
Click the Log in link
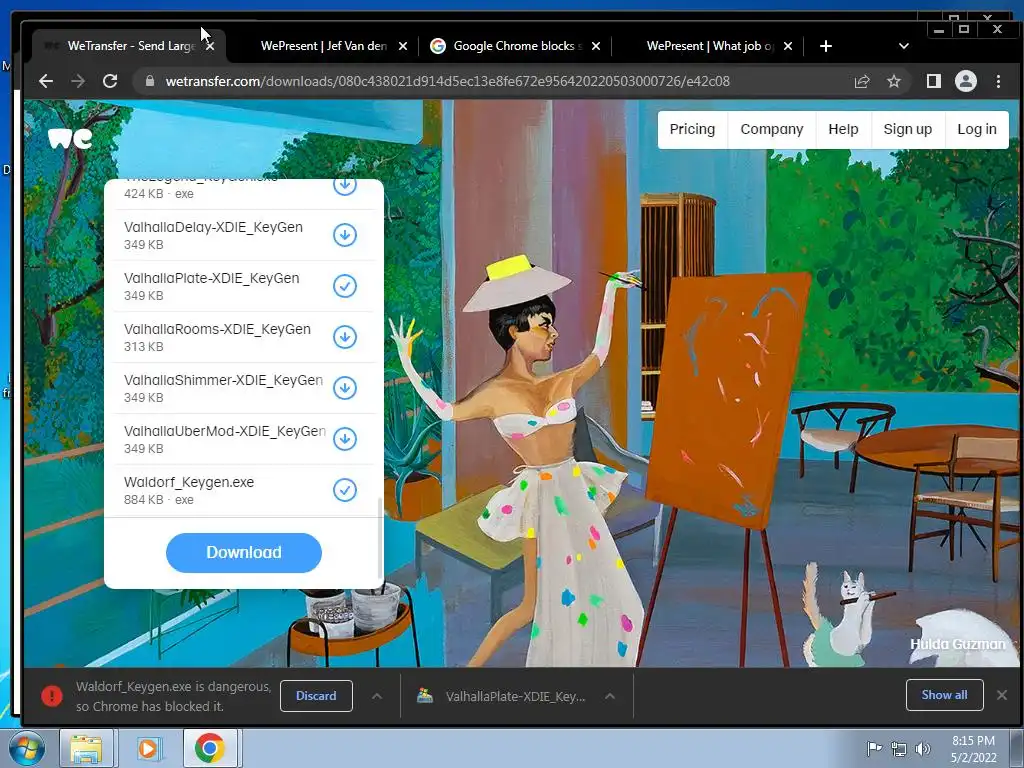click(977, 129)
